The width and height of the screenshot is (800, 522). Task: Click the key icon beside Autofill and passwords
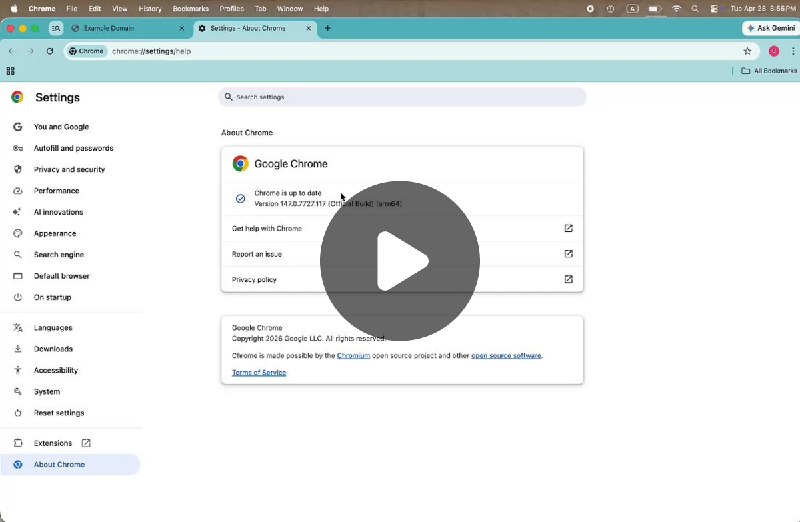[x=18, y=148]
